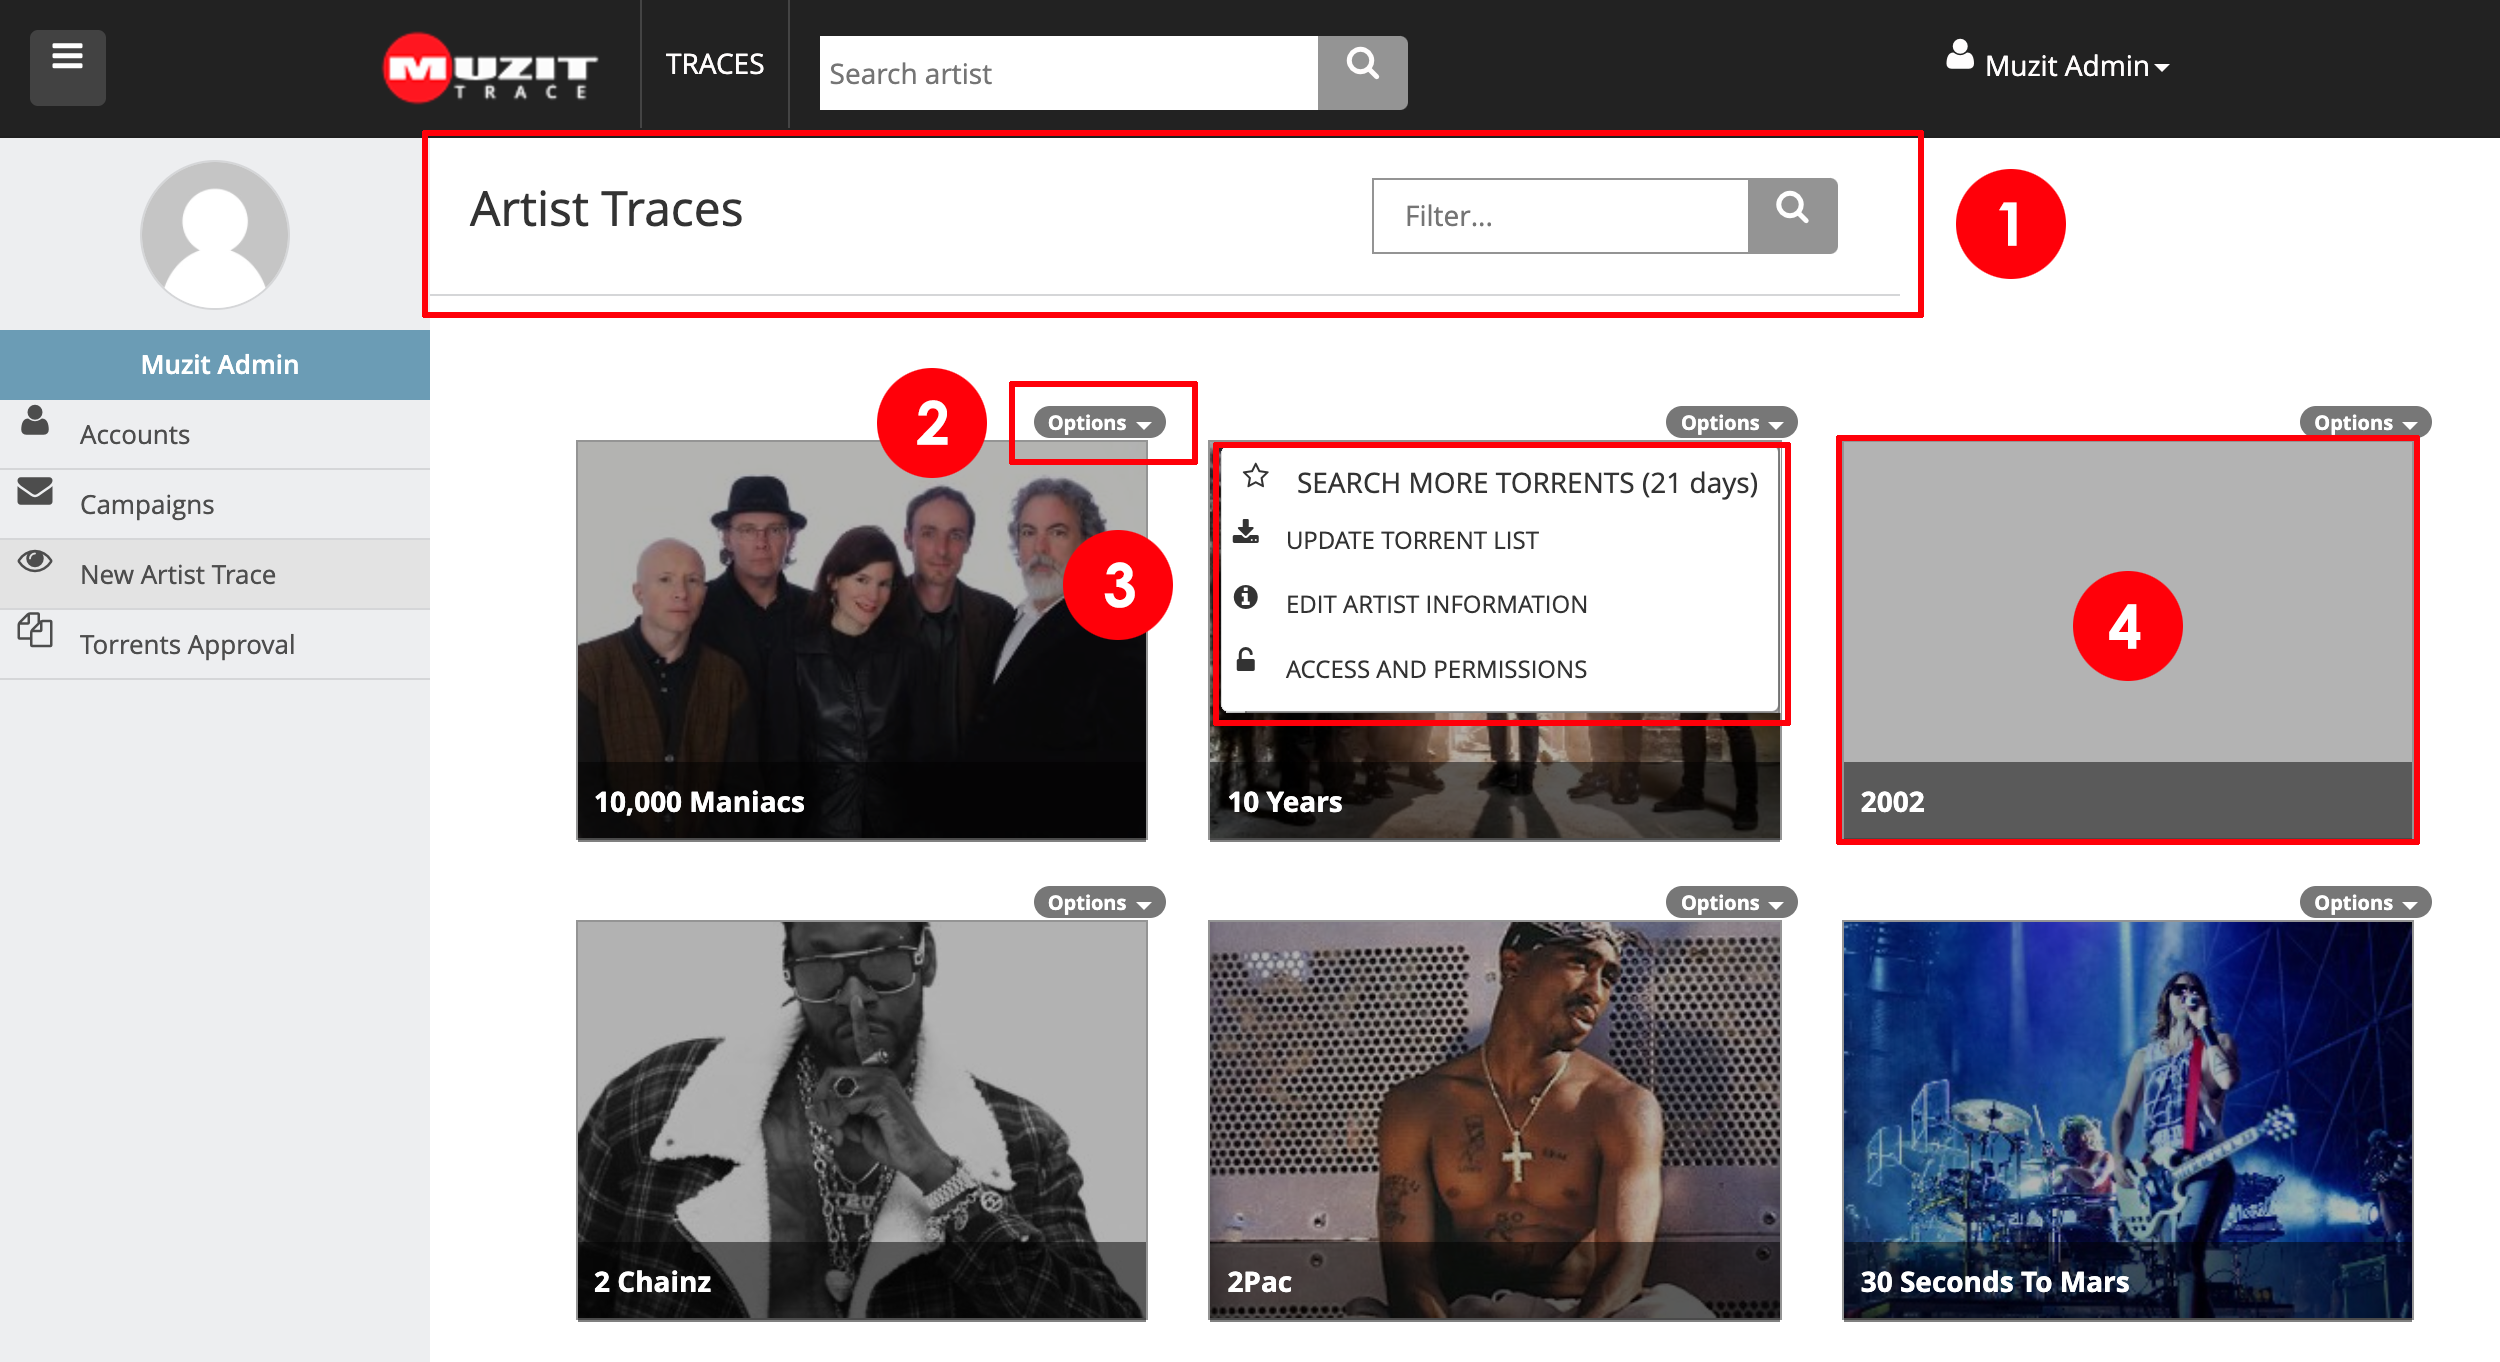Open Accounts in the sidebar
Image resolution: width=2500 pixels, height=1362 pixels.
[x=215, y=435]
